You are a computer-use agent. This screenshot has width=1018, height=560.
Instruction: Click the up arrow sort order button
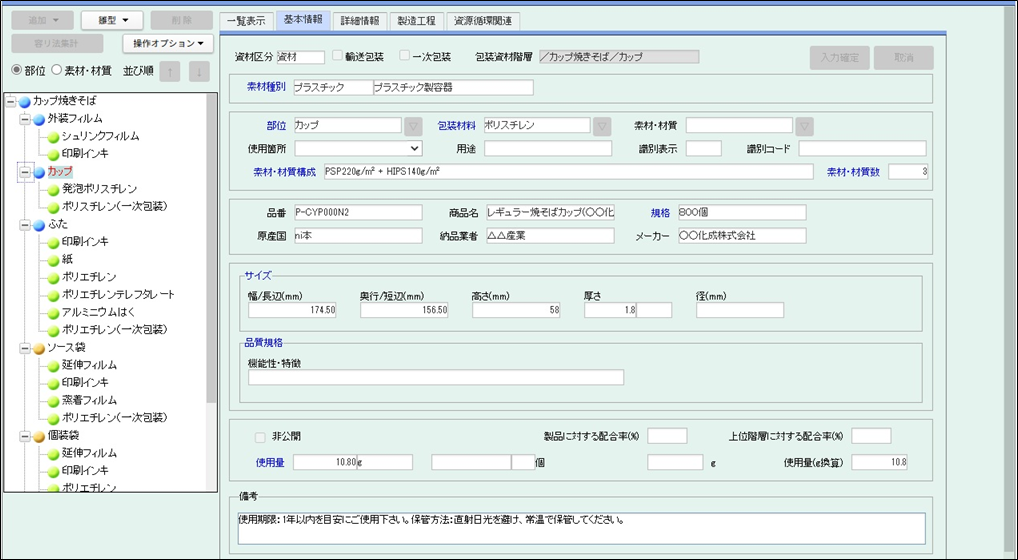(171, 71)
